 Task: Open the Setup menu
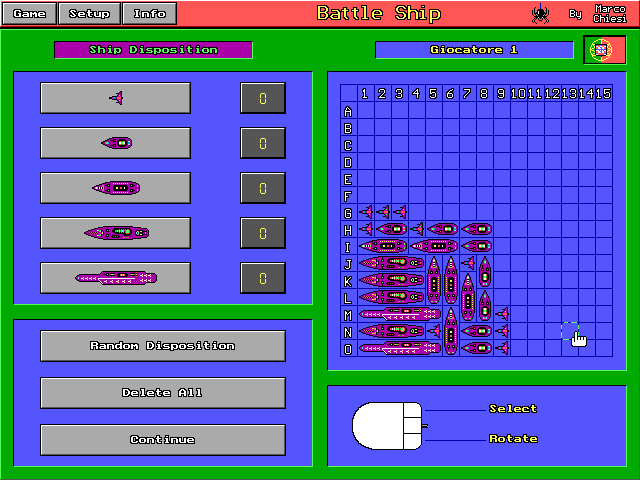(89, 13)
